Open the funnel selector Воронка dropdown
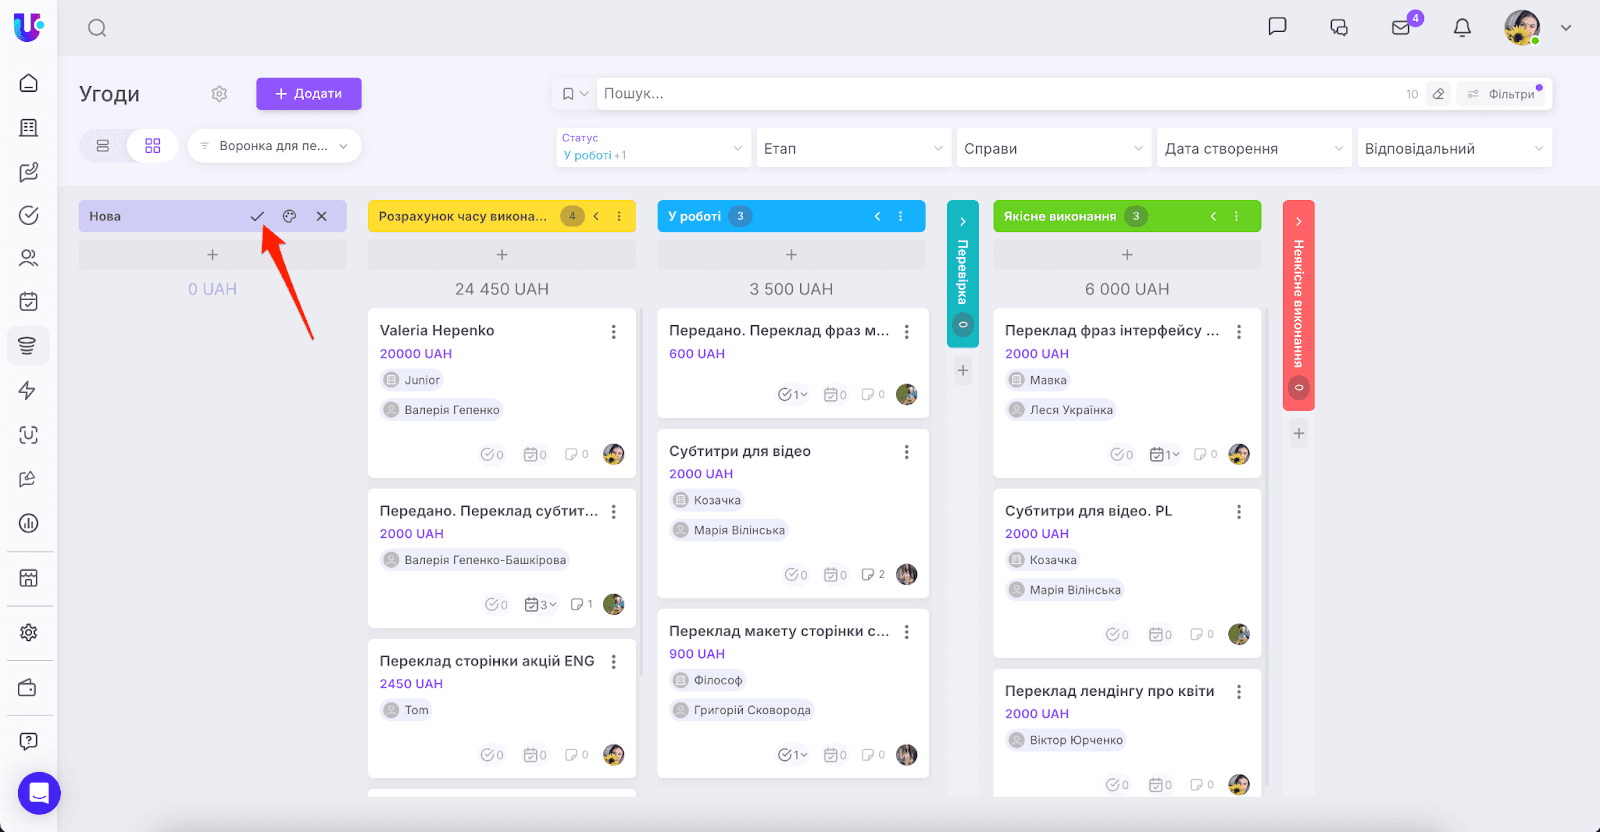This screenshot has height=832, width=1600. (274, 146)
